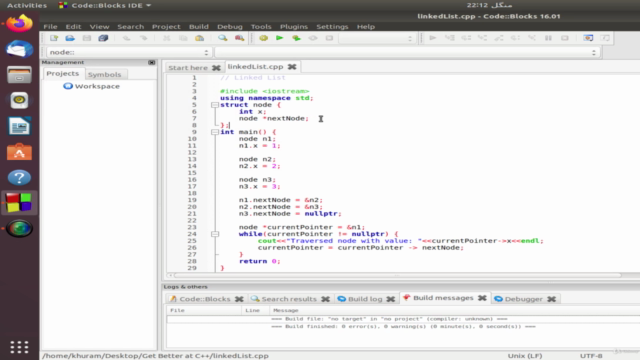Close the linkedList.cpp editor tab
Screen dimensions: 640x360
[292, 67]
